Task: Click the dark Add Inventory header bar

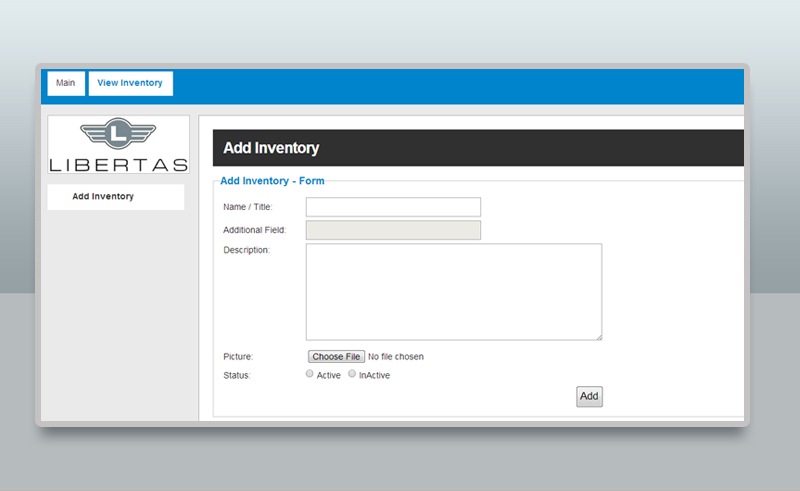Action: coord(478,148)
